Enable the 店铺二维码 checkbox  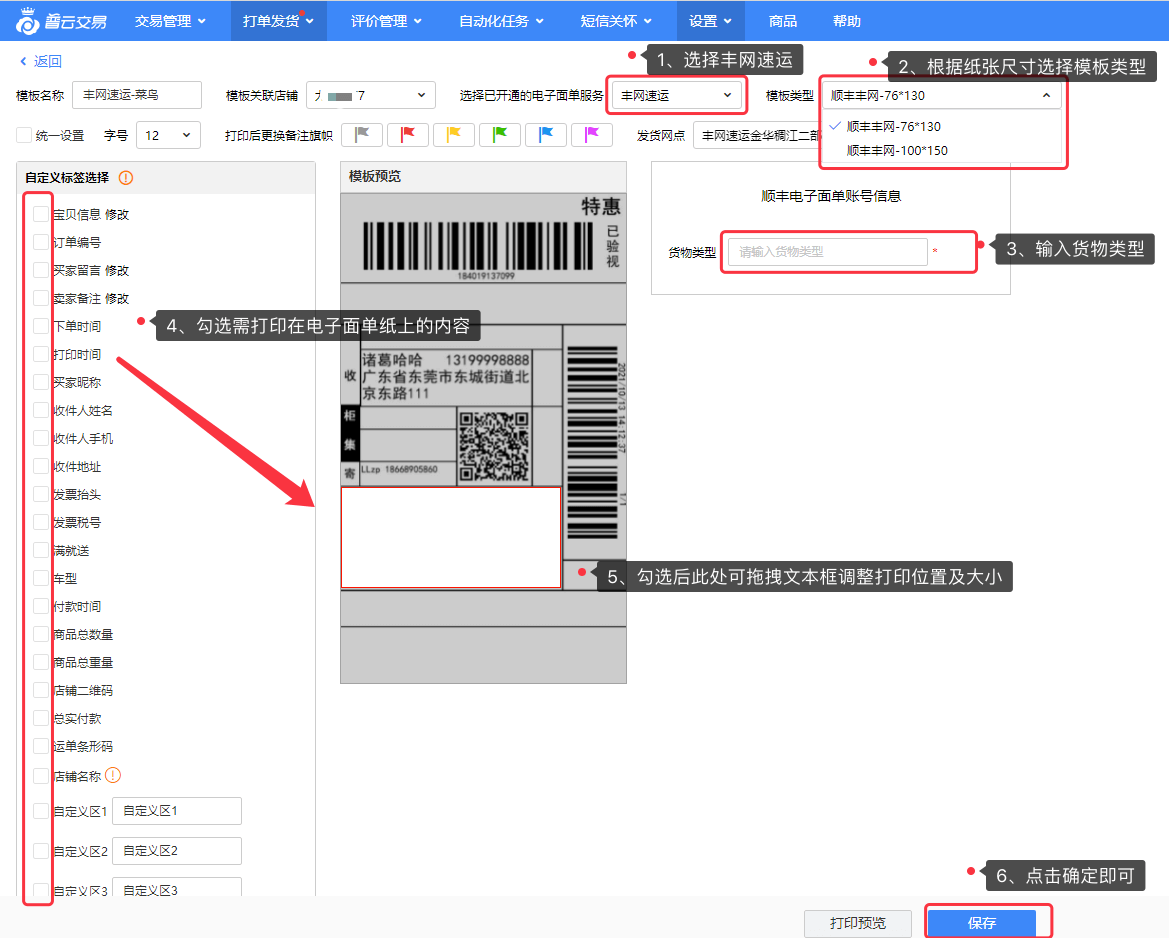tap(40, 690)
